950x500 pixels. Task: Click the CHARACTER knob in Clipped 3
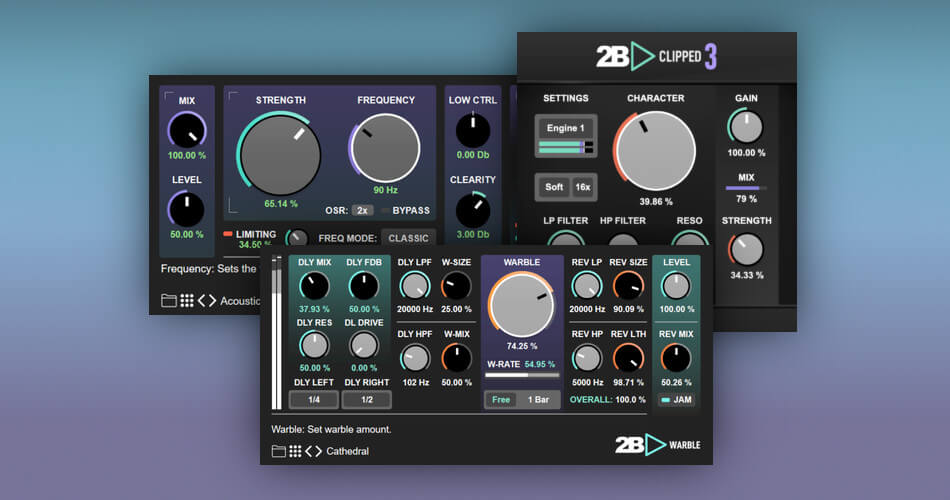(x=656, y=151)
